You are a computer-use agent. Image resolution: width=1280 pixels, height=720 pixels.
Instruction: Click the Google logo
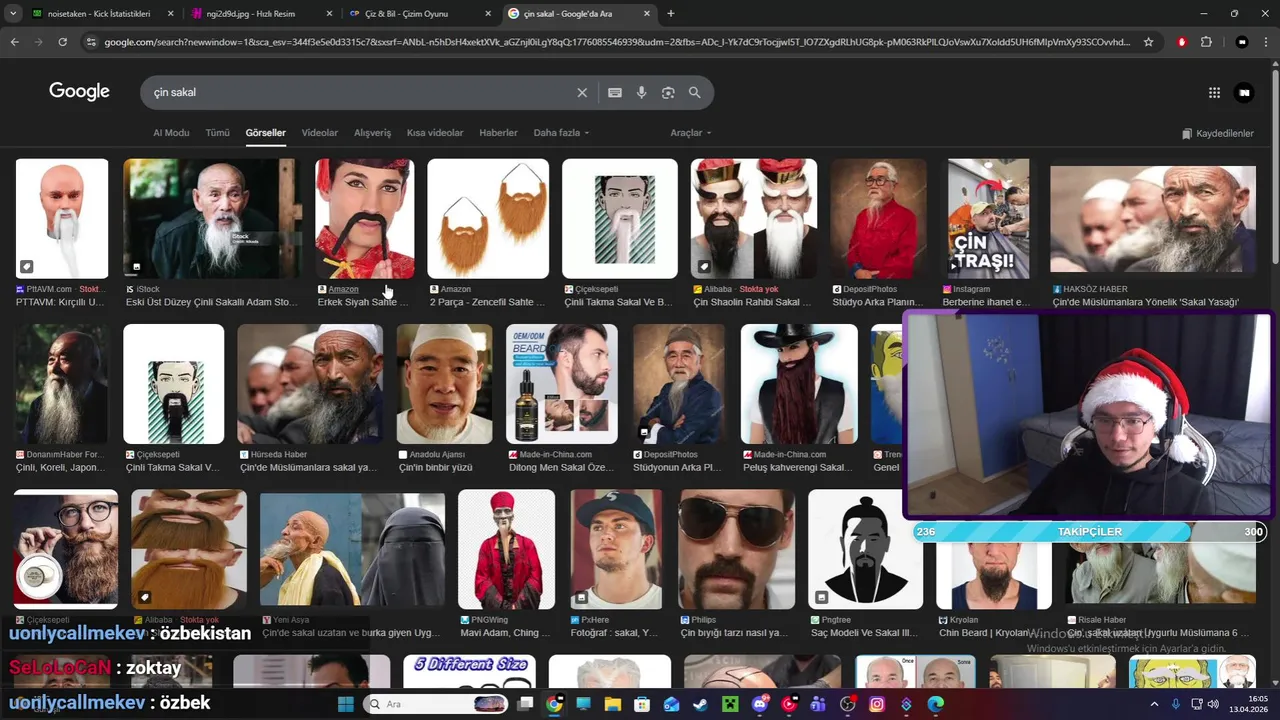click(79, 92)
